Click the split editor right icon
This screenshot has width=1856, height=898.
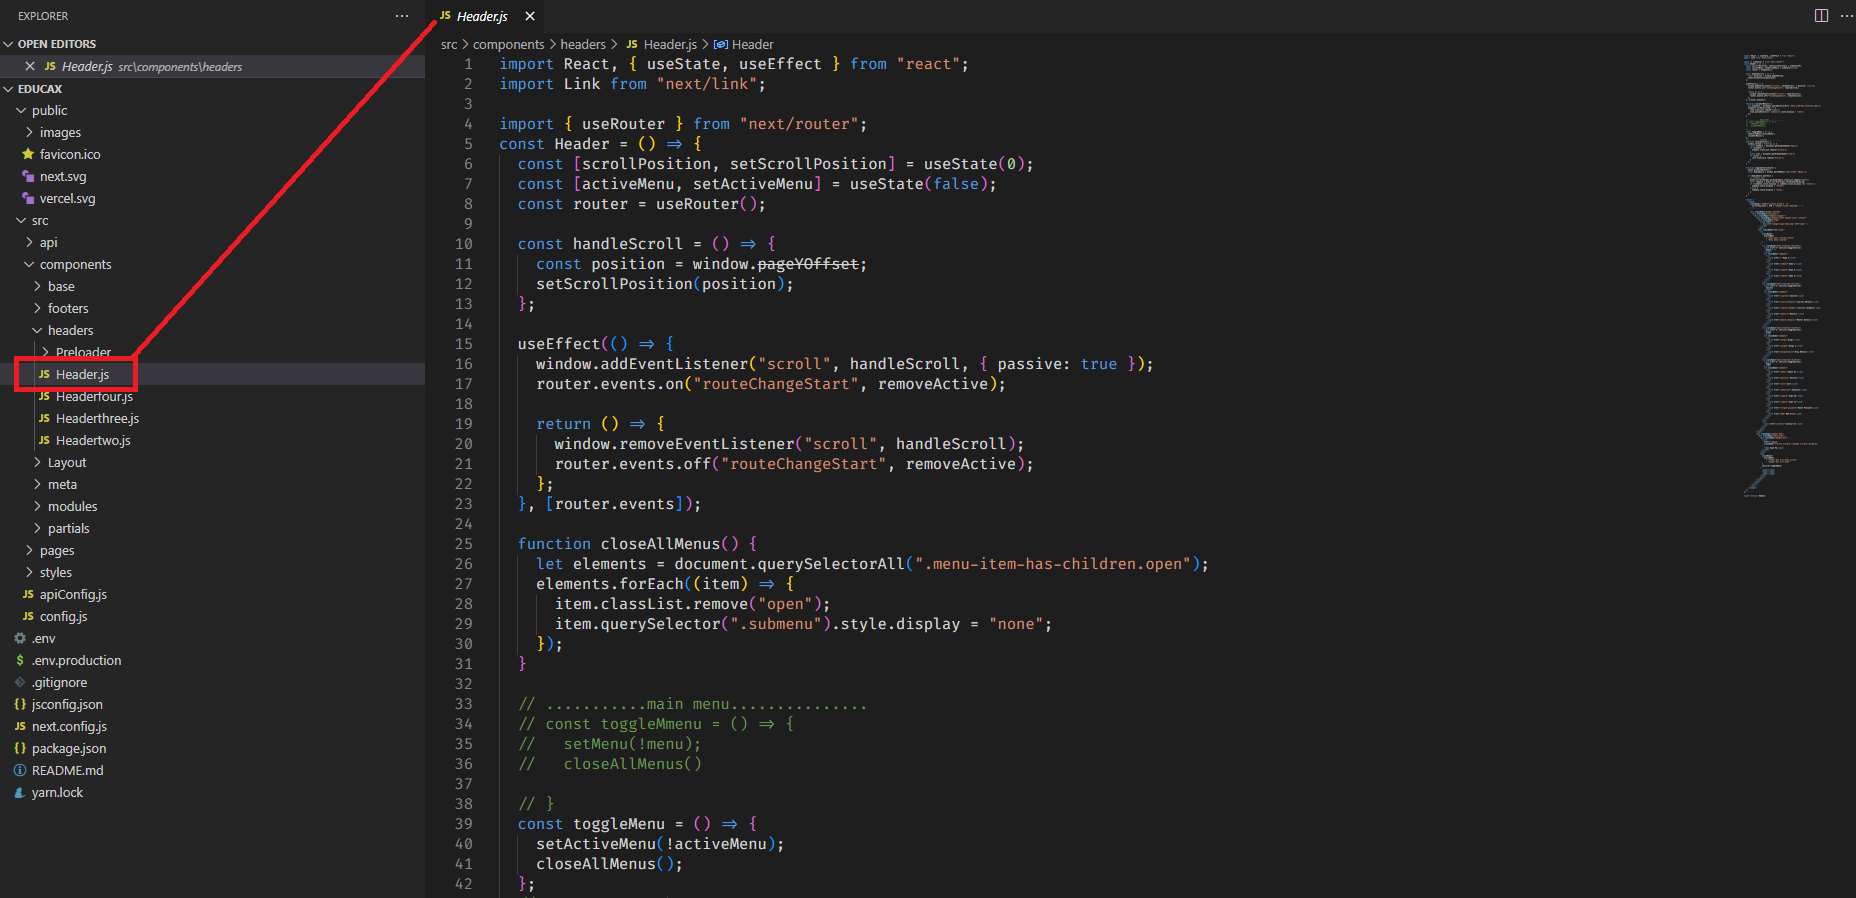point(1821,16)
